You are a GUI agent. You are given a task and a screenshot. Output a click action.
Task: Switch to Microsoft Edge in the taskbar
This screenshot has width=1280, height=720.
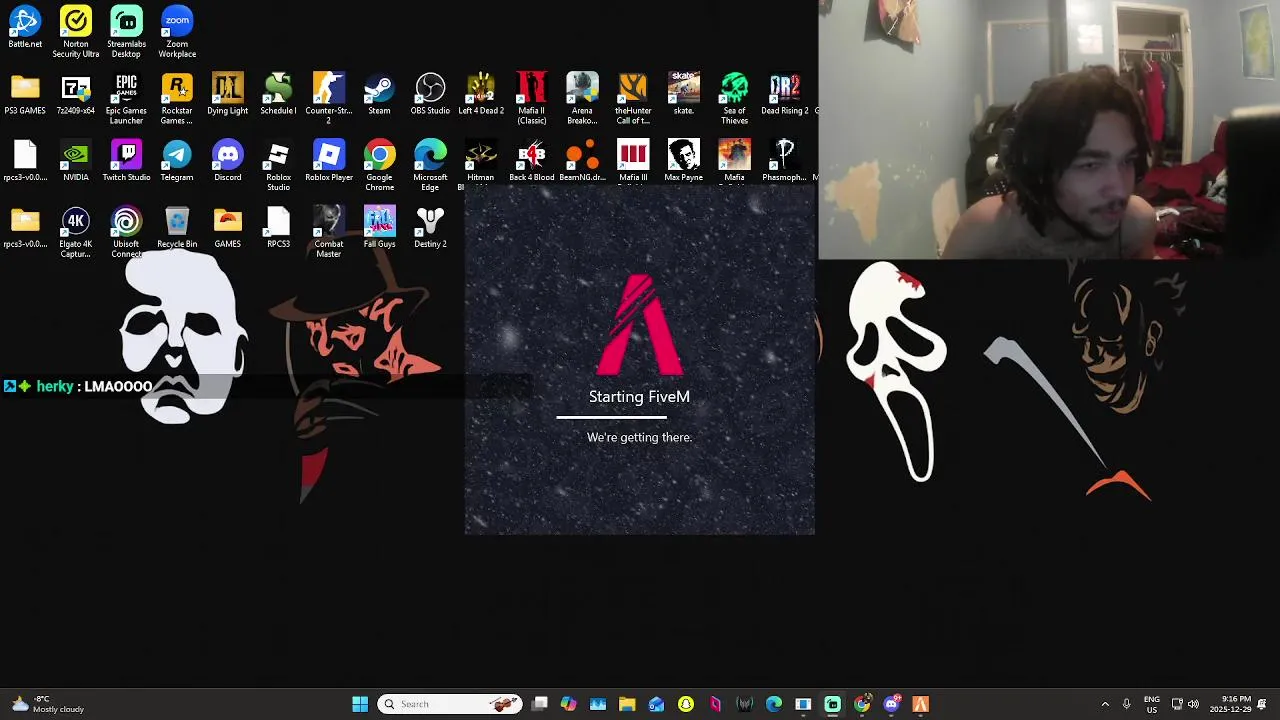774,704
